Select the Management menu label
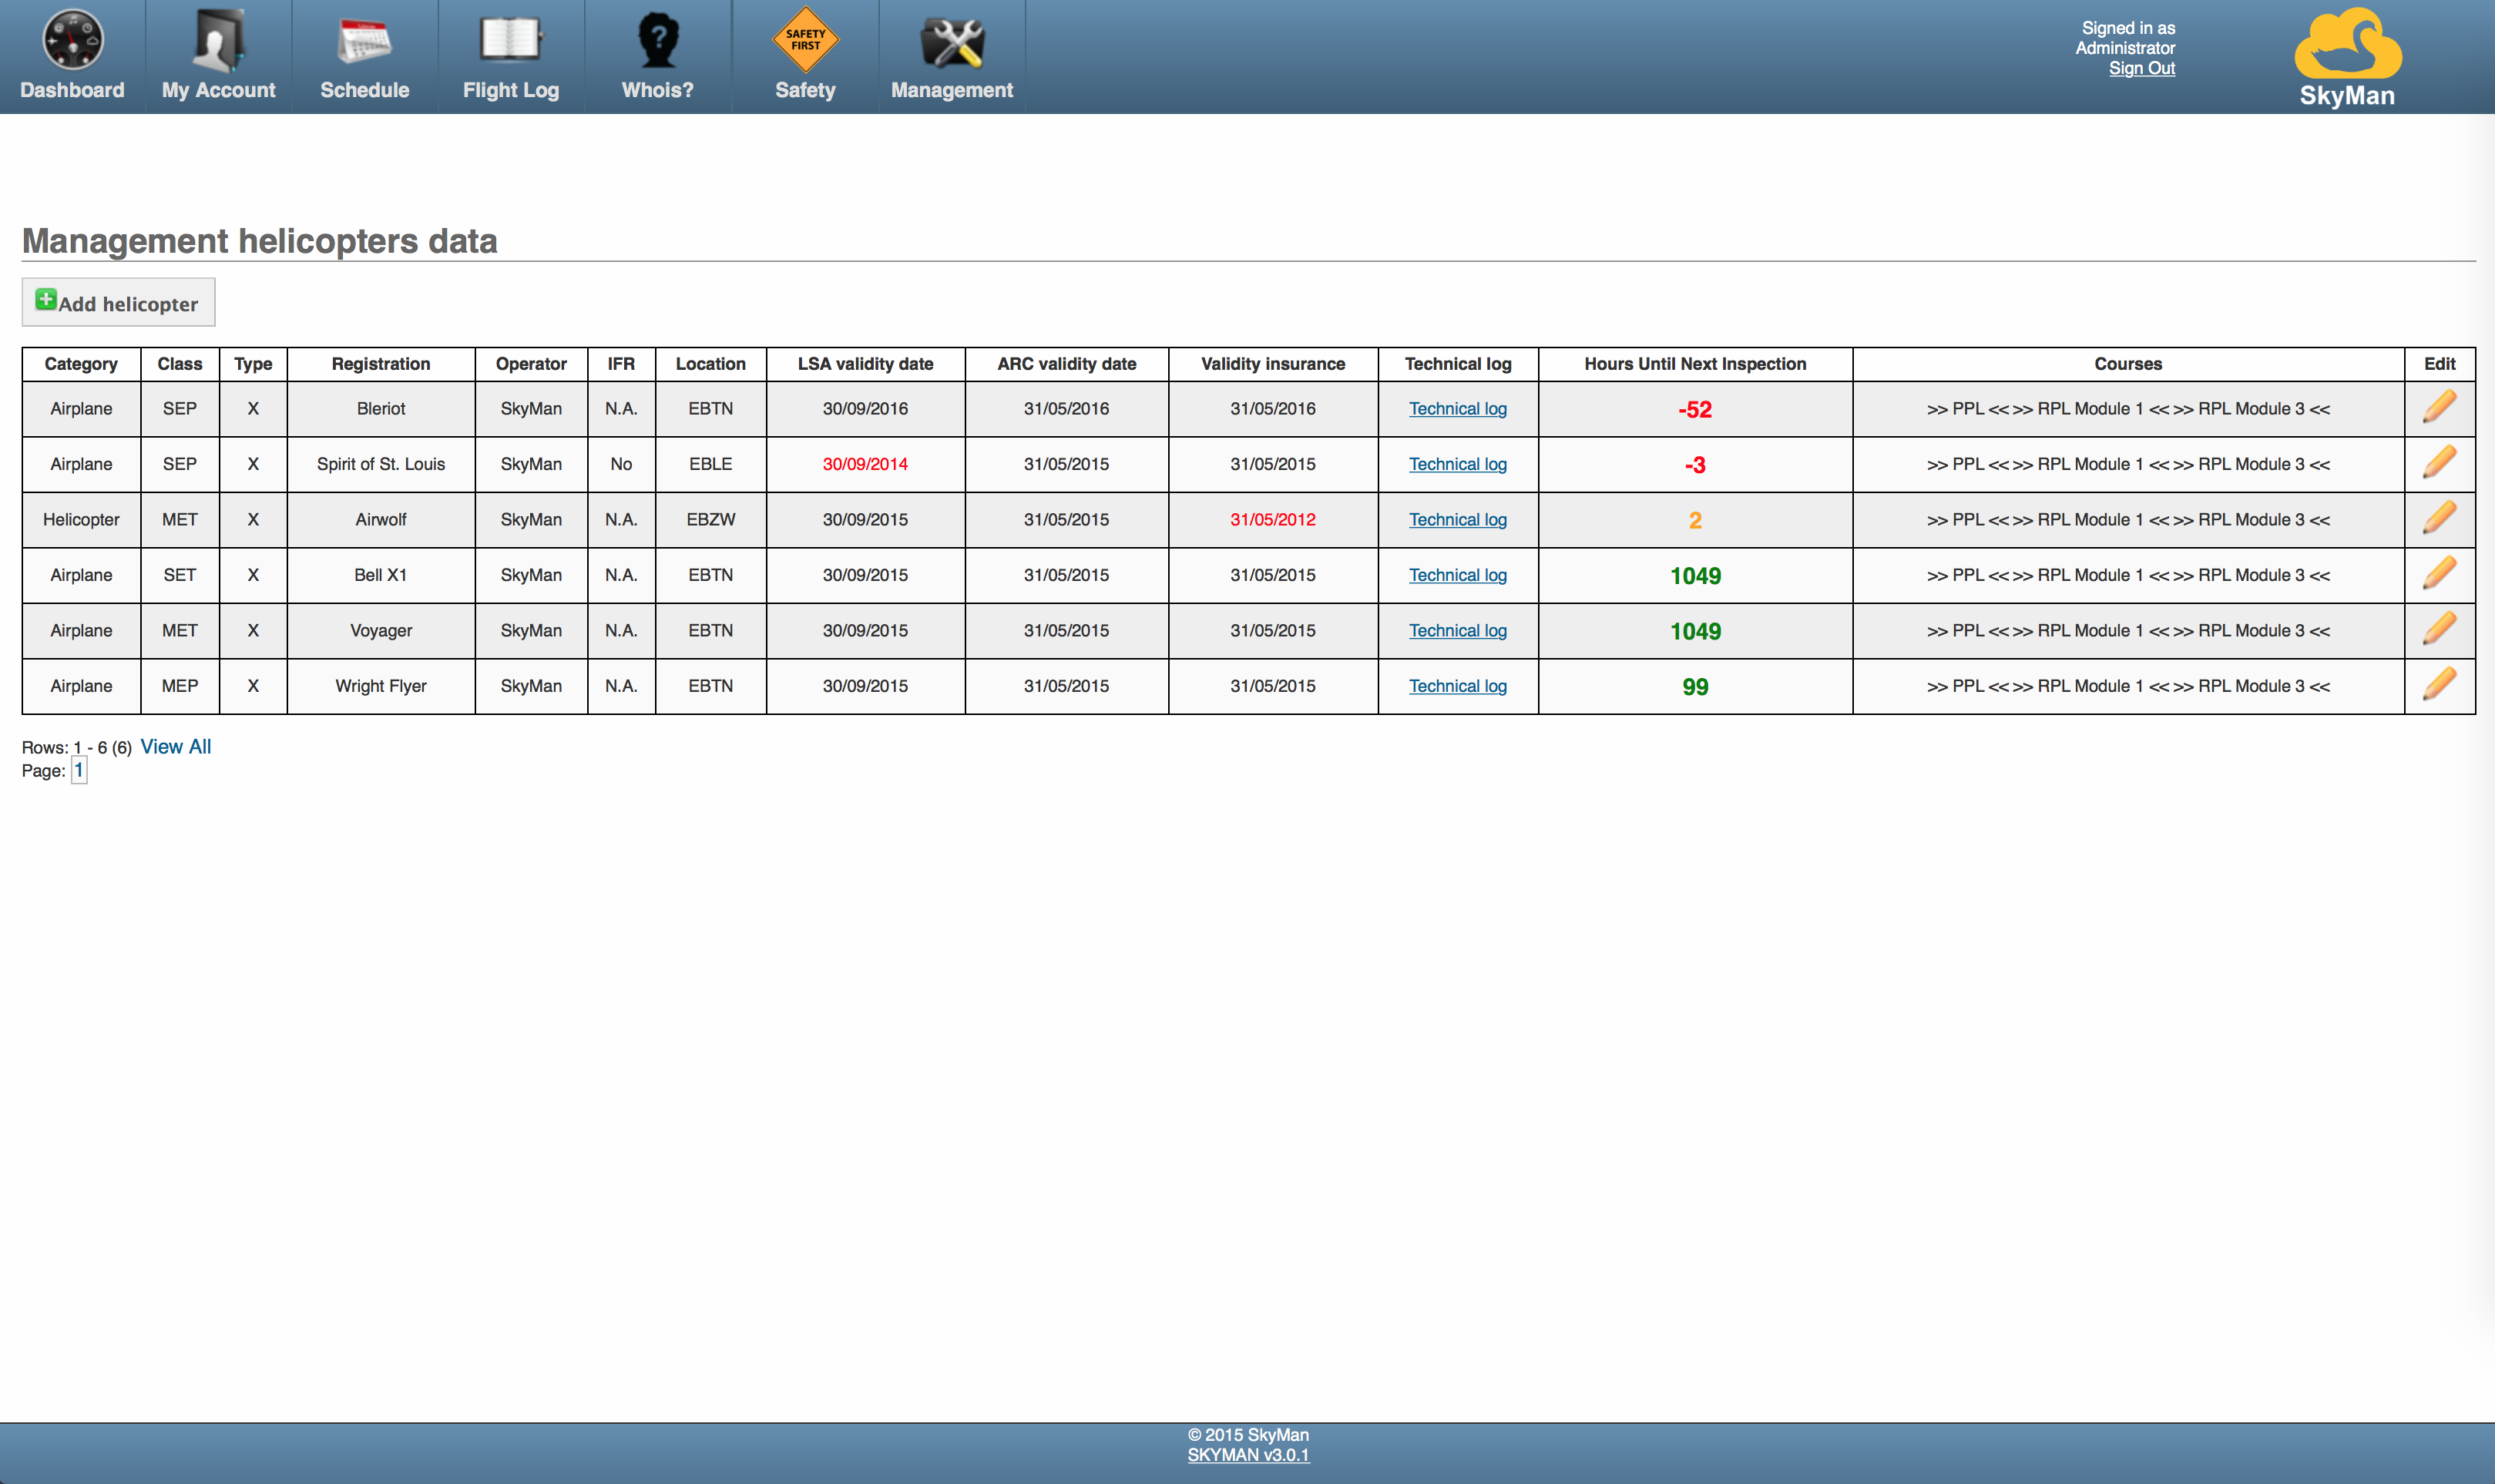Screen dimensions: 2495x1484 pyautogui.click(x=952, y=90)
